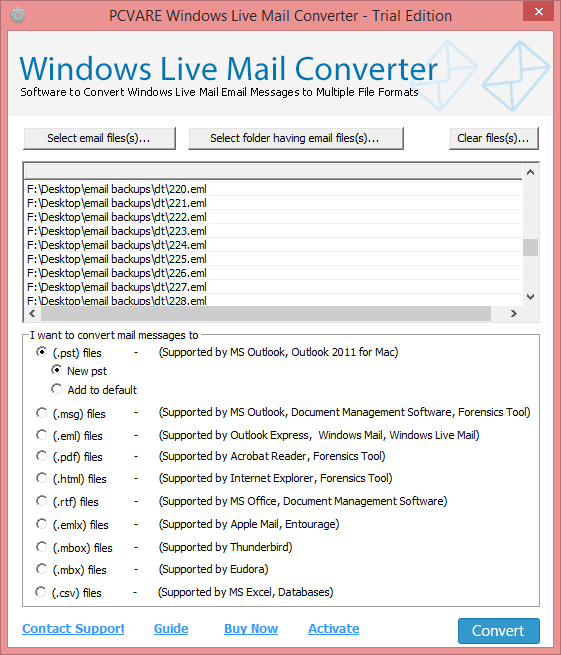This screenshot has width=561, height=655.
Task: Click the vertical scrollbar thumb of file list
Action: coord(531,247)
